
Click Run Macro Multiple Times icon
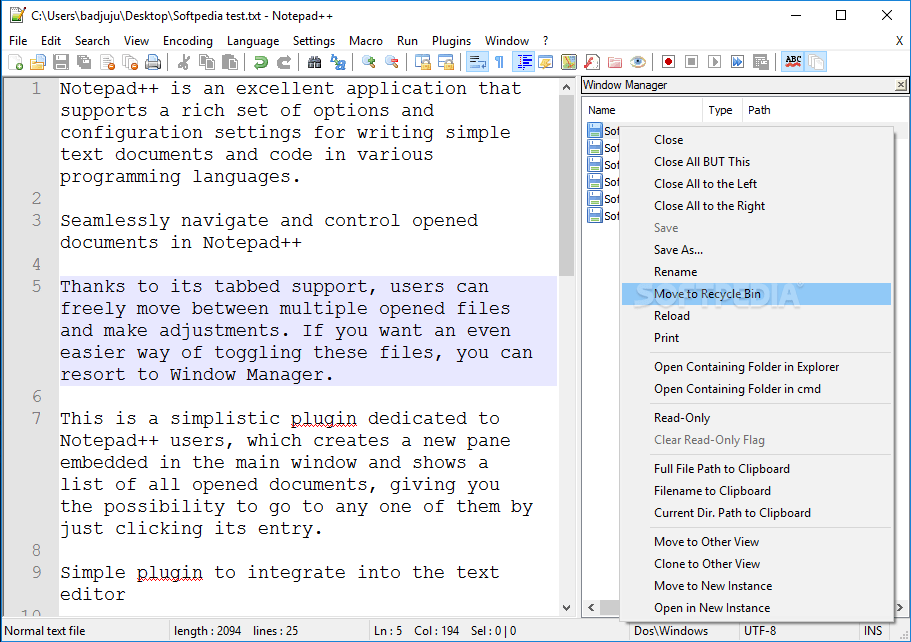point(737,62)
